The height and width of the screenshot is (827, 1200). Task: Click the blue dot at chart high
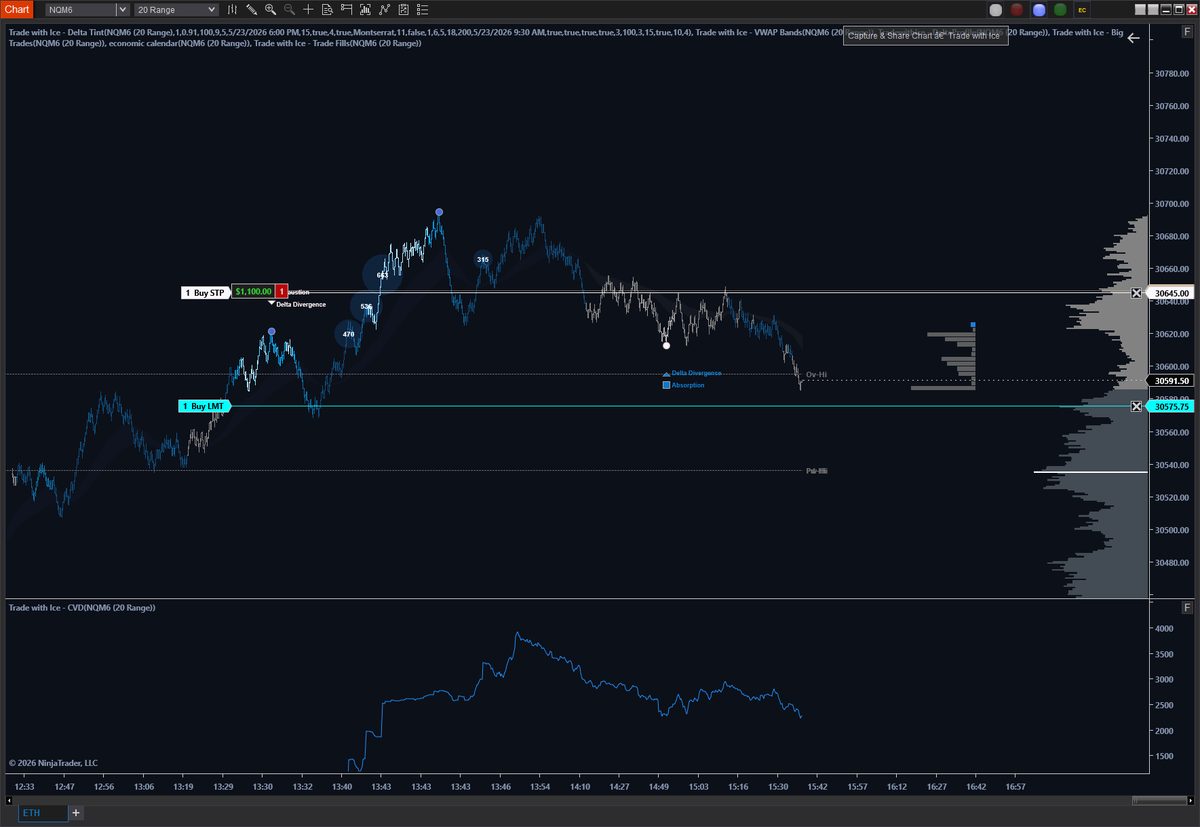pyautogui.click(x=439, y=212)
